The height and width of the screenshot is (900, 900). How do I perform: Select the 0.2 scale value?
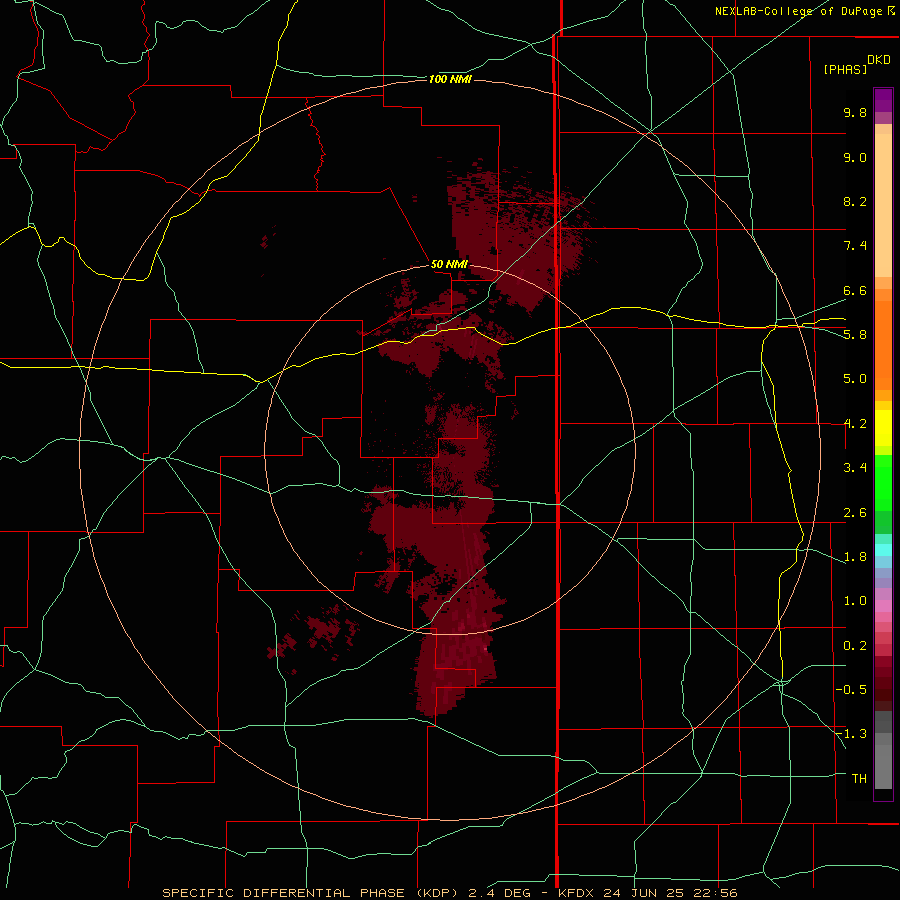(855, 646)
